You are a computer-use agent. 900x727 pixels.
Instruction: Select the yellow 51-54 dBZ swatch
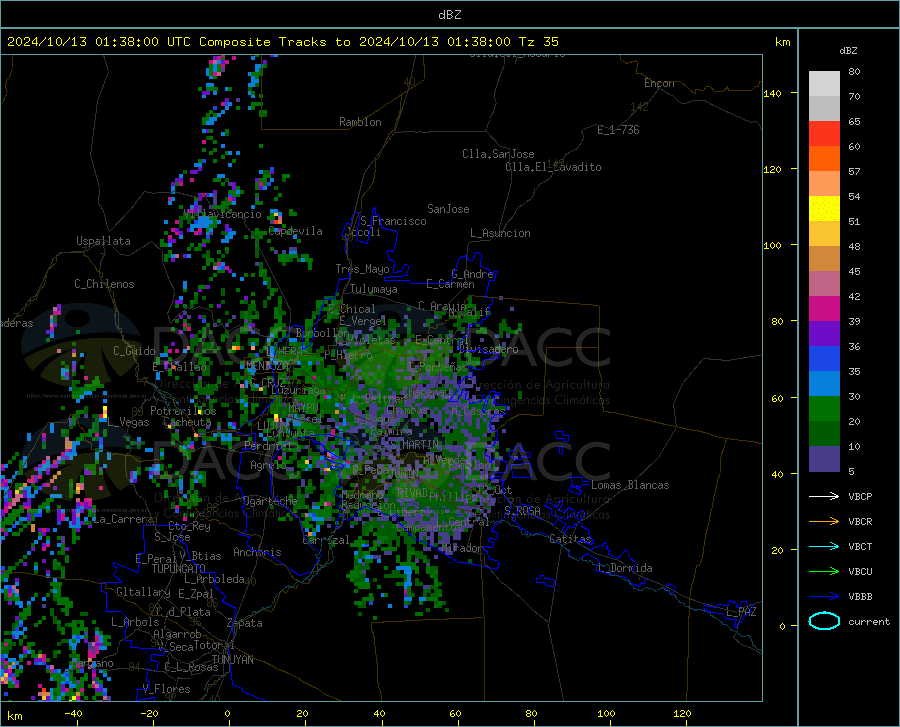824,209
